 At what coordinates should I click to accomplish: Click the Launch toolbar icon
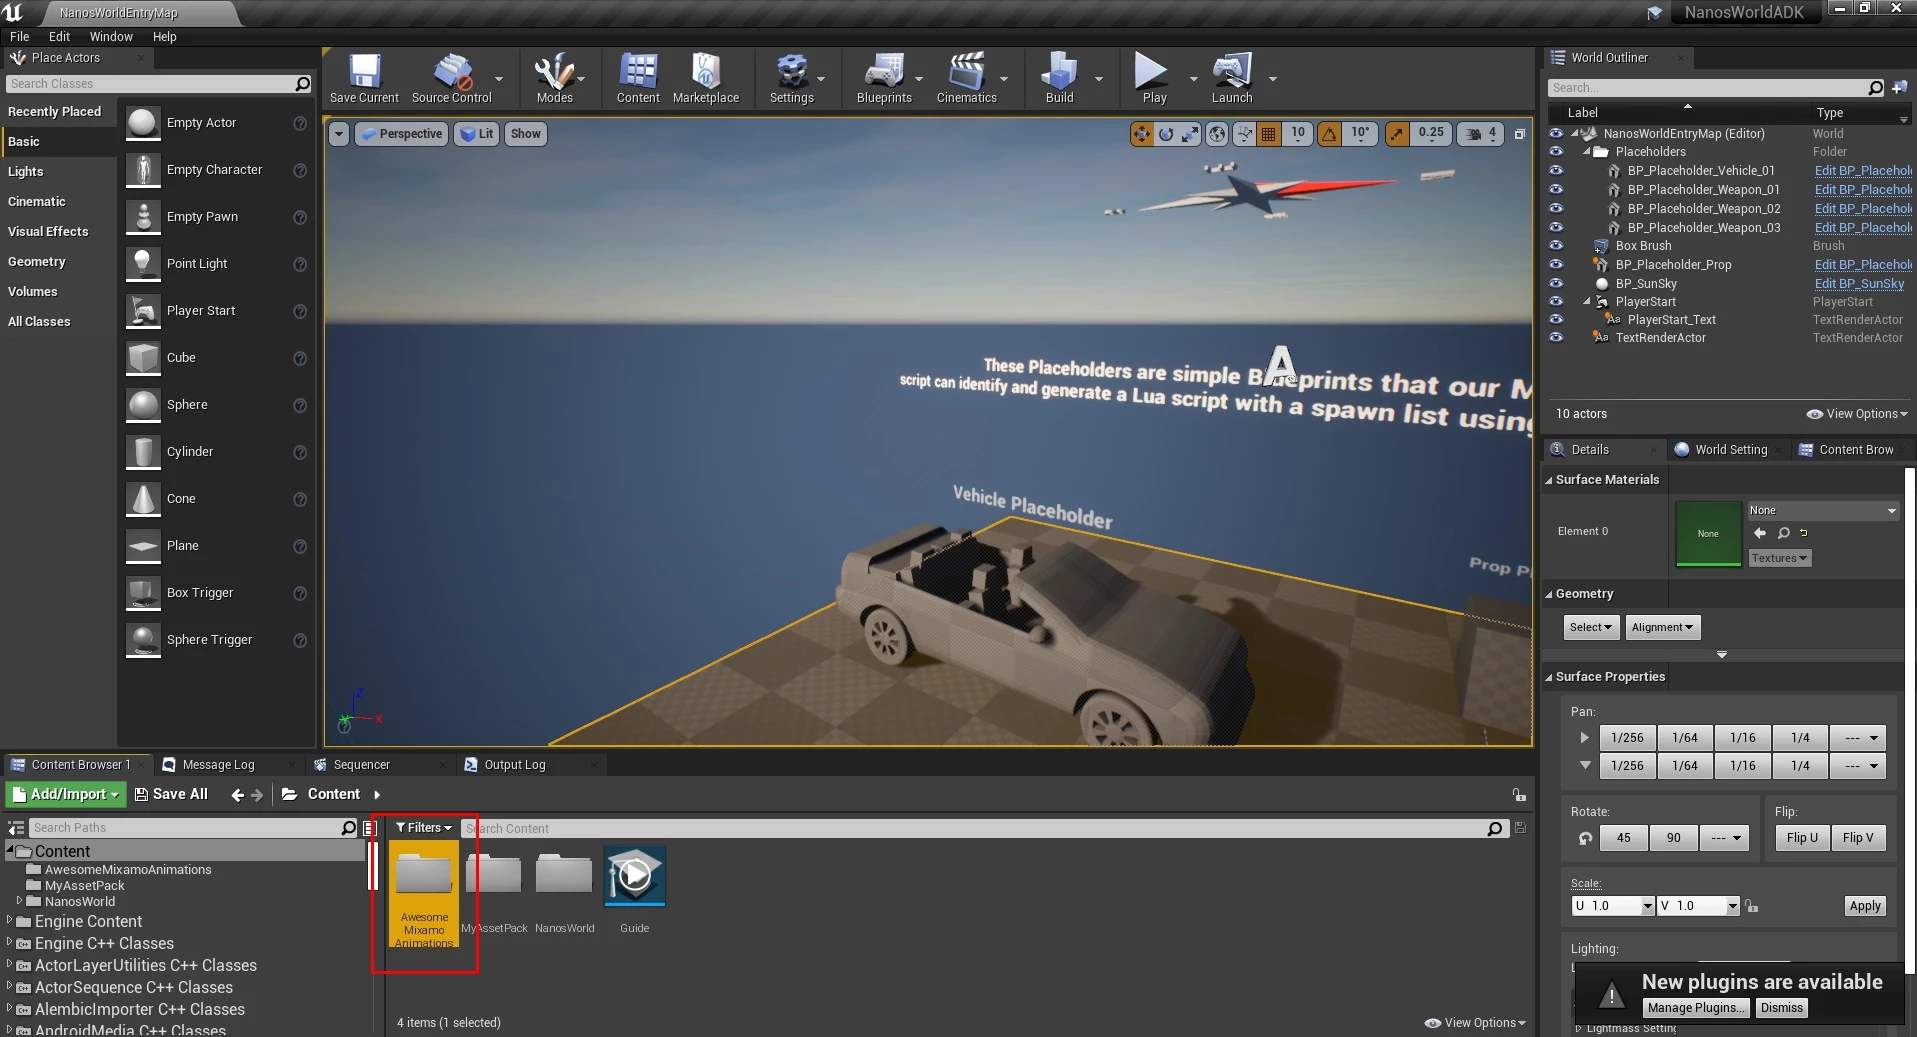pyautogui.click(x=1232, y=78)
